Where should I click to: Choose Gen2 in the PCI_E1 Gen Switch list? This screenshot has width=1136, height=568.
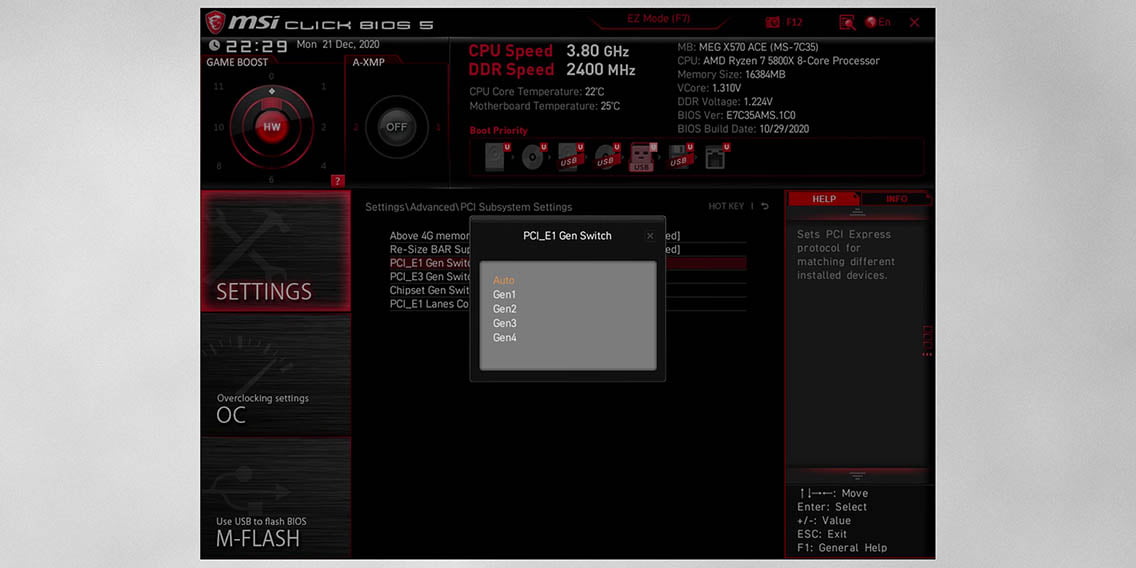click(x=504, y=309)
